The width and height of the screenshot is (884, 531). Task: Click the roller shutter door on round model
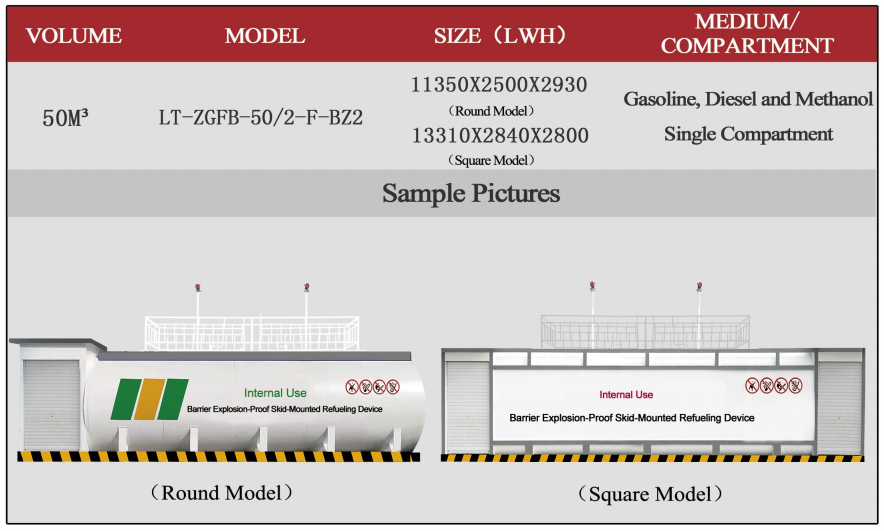coord(51,405)
